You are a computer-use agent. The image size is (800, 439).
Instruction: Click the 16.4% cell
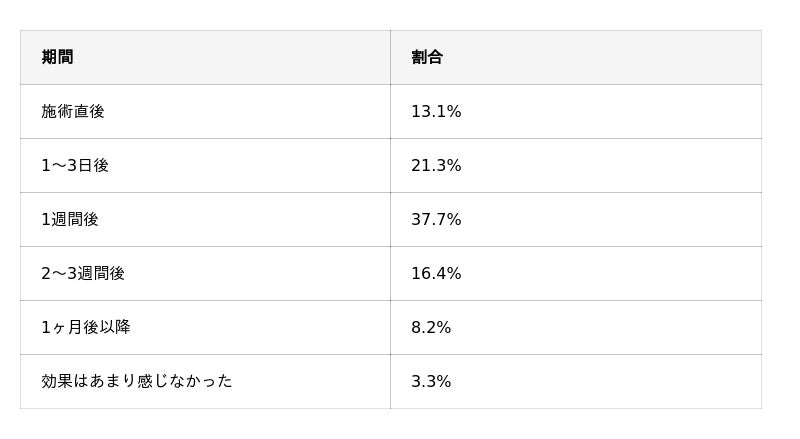click(x=436, y=273)
